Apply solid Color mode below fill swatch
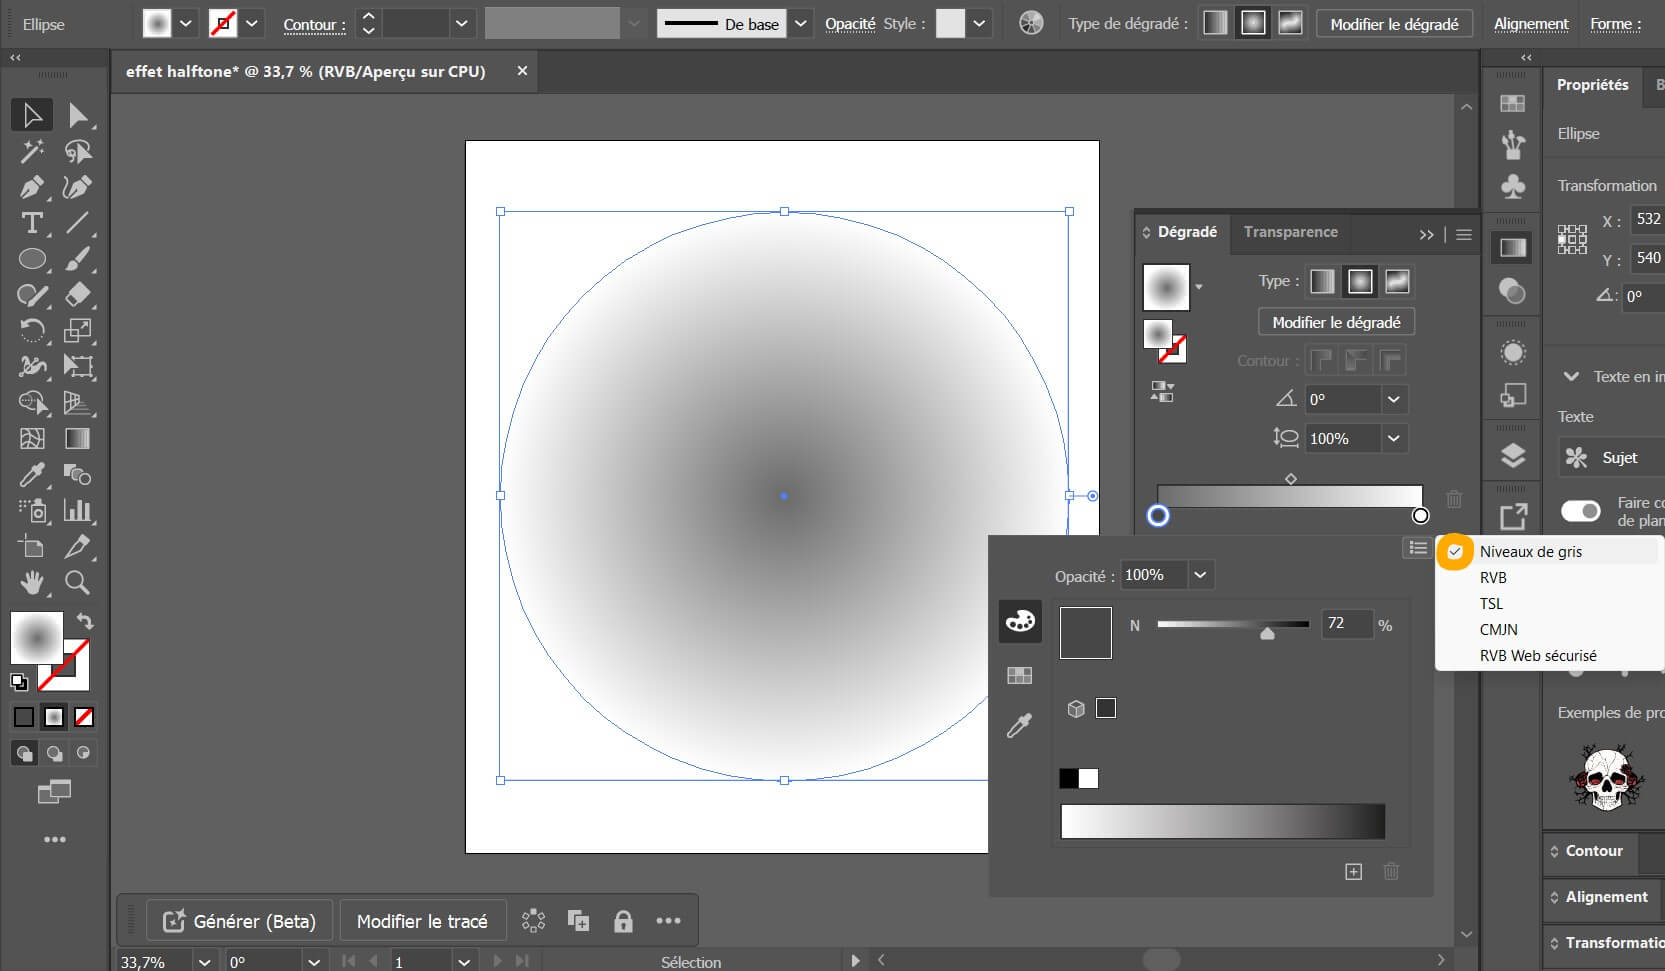Viewport: 1665px width, 971px height. click(x=24, y=717)
